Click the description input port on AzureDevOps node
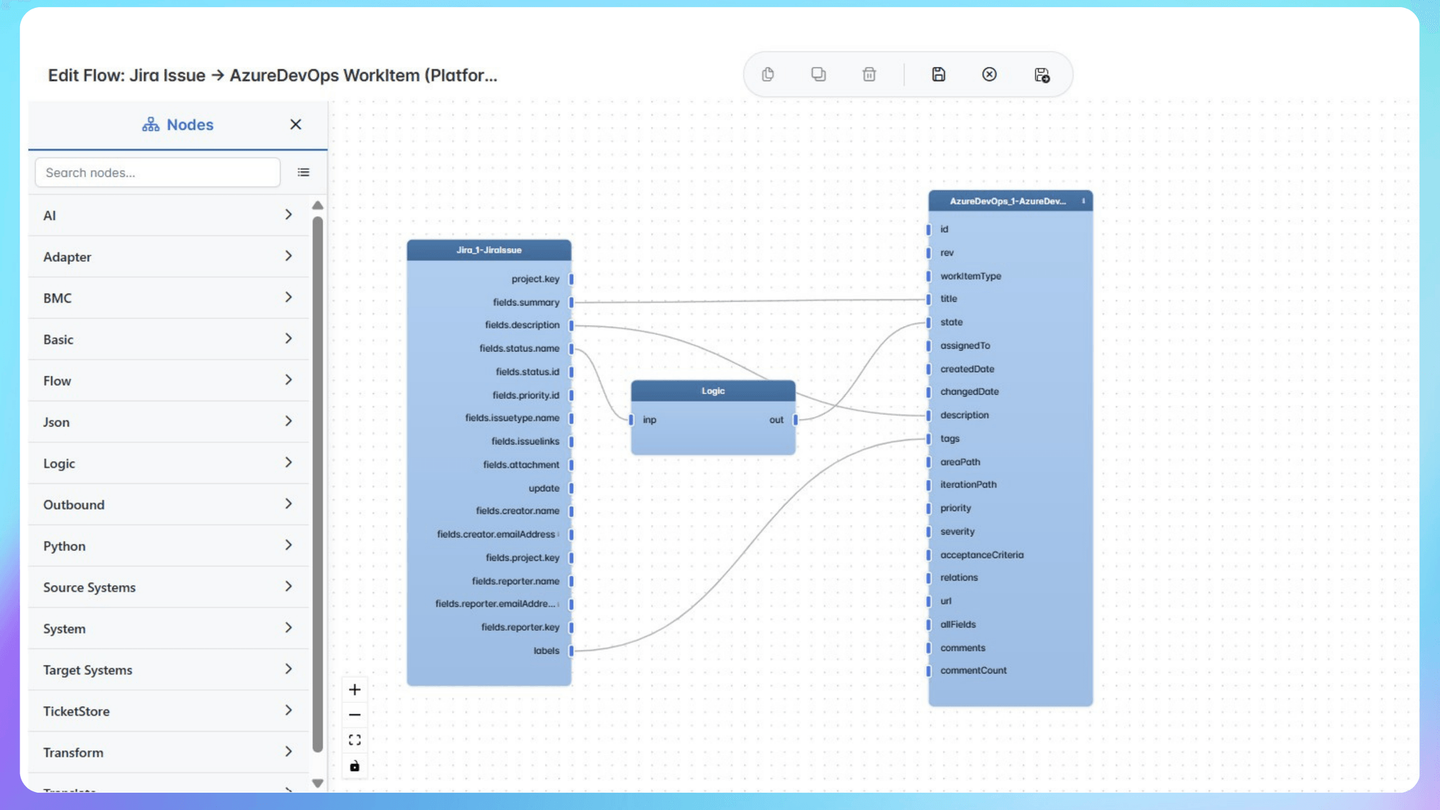The image size is (1440, 810). click(x=929, y=415)
